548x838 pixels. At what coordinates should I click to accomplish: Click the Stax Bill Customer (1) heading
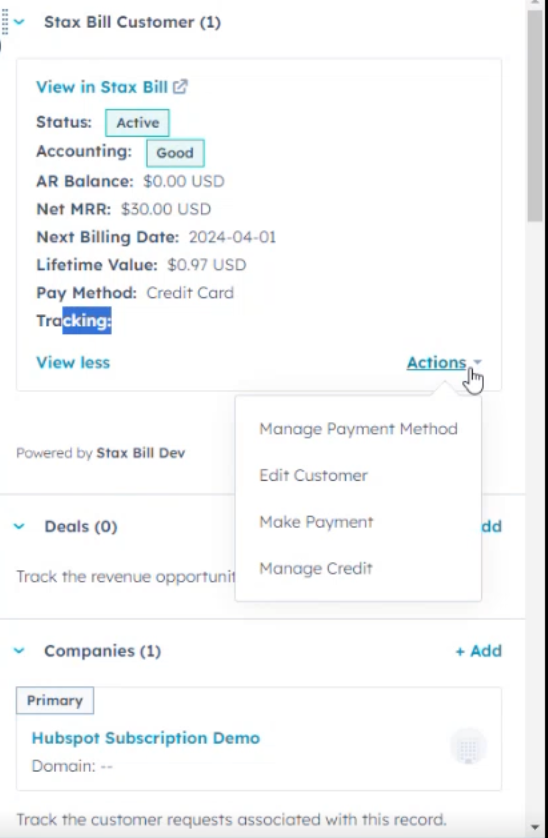click(x=133, y=22)
